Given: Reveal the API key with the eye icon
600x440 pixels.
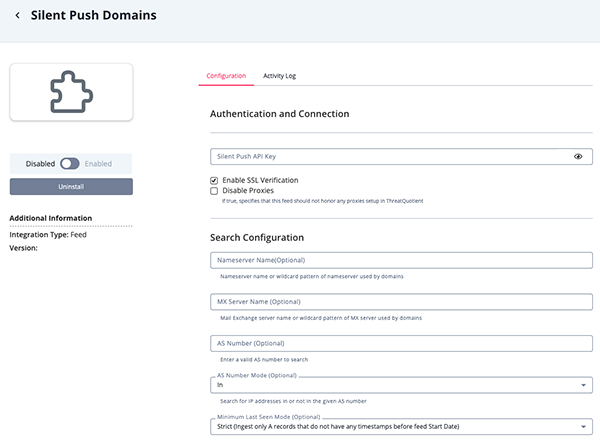Looking at the screenshot, I should [578, 156].
